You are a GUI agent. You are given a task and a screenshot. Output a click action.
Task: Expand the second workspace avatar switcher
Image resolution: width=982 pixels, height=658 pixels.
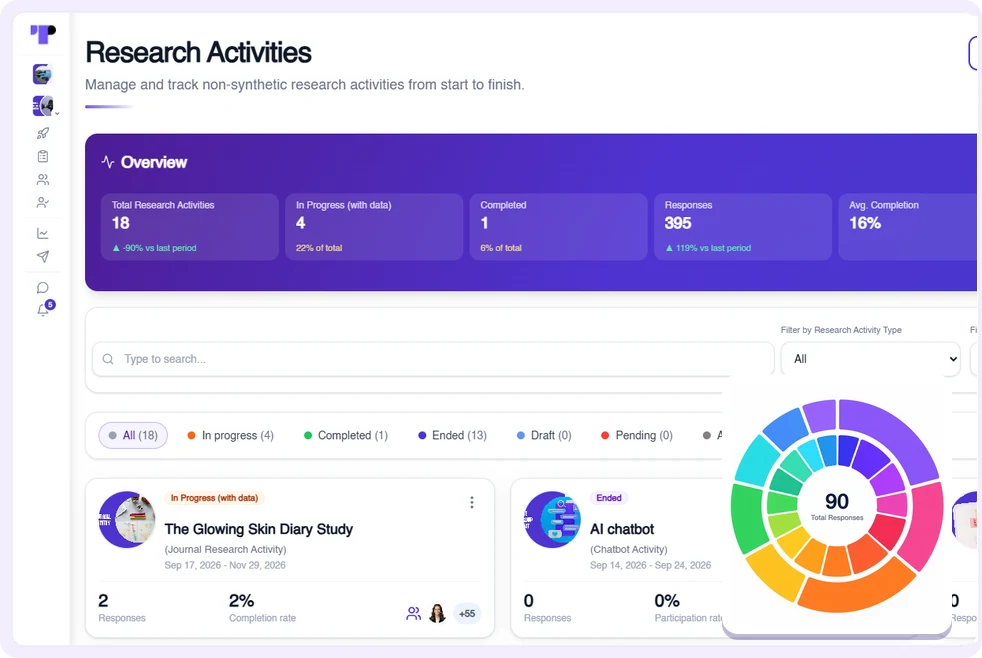pos(45,106)
